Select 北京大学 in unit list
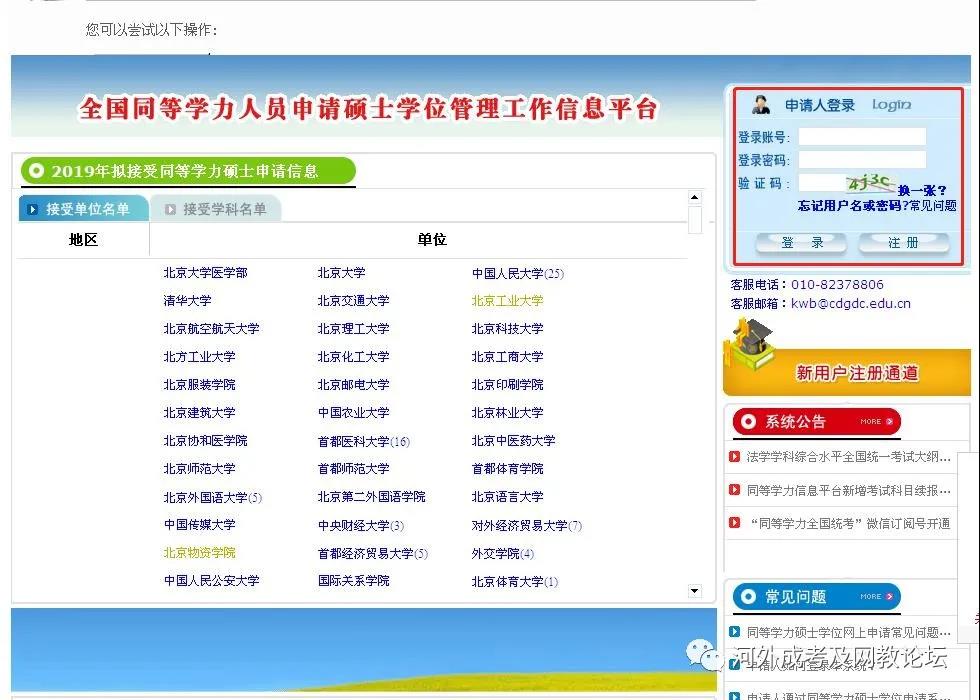The width and height of the screenshot is (980, 700). (x=341, y=273)
